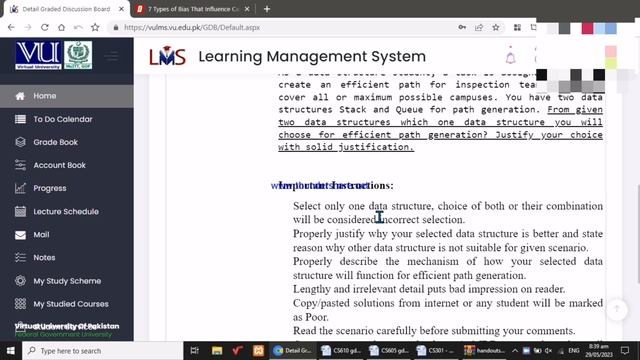Open My Studied Courses link
Viewport: 640px width, 360px height.
71,304
